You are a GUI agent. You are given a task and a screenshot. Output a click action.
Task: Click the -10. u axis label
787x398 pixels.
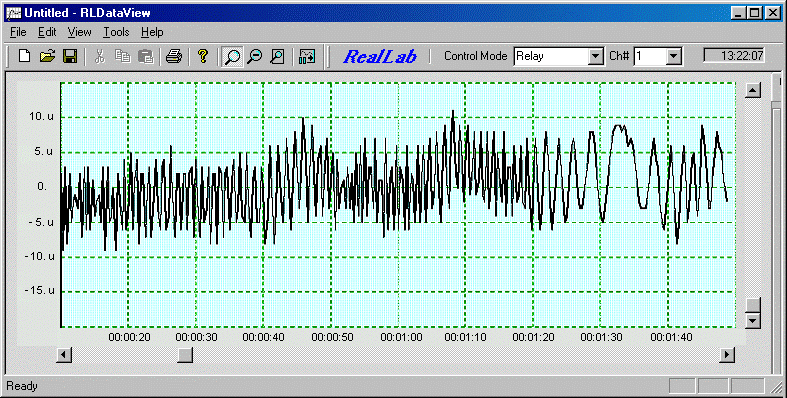(40, 256)
